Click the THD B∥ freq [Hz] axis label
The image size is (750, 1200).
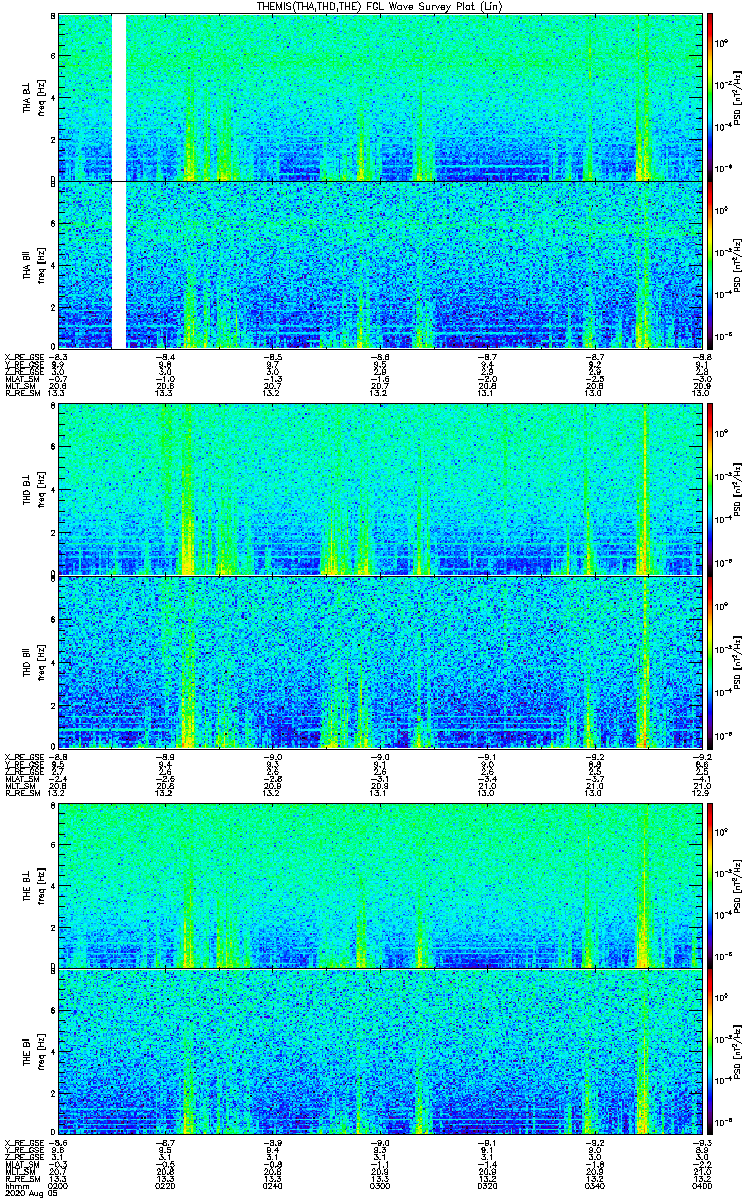(x=42, y=662)
